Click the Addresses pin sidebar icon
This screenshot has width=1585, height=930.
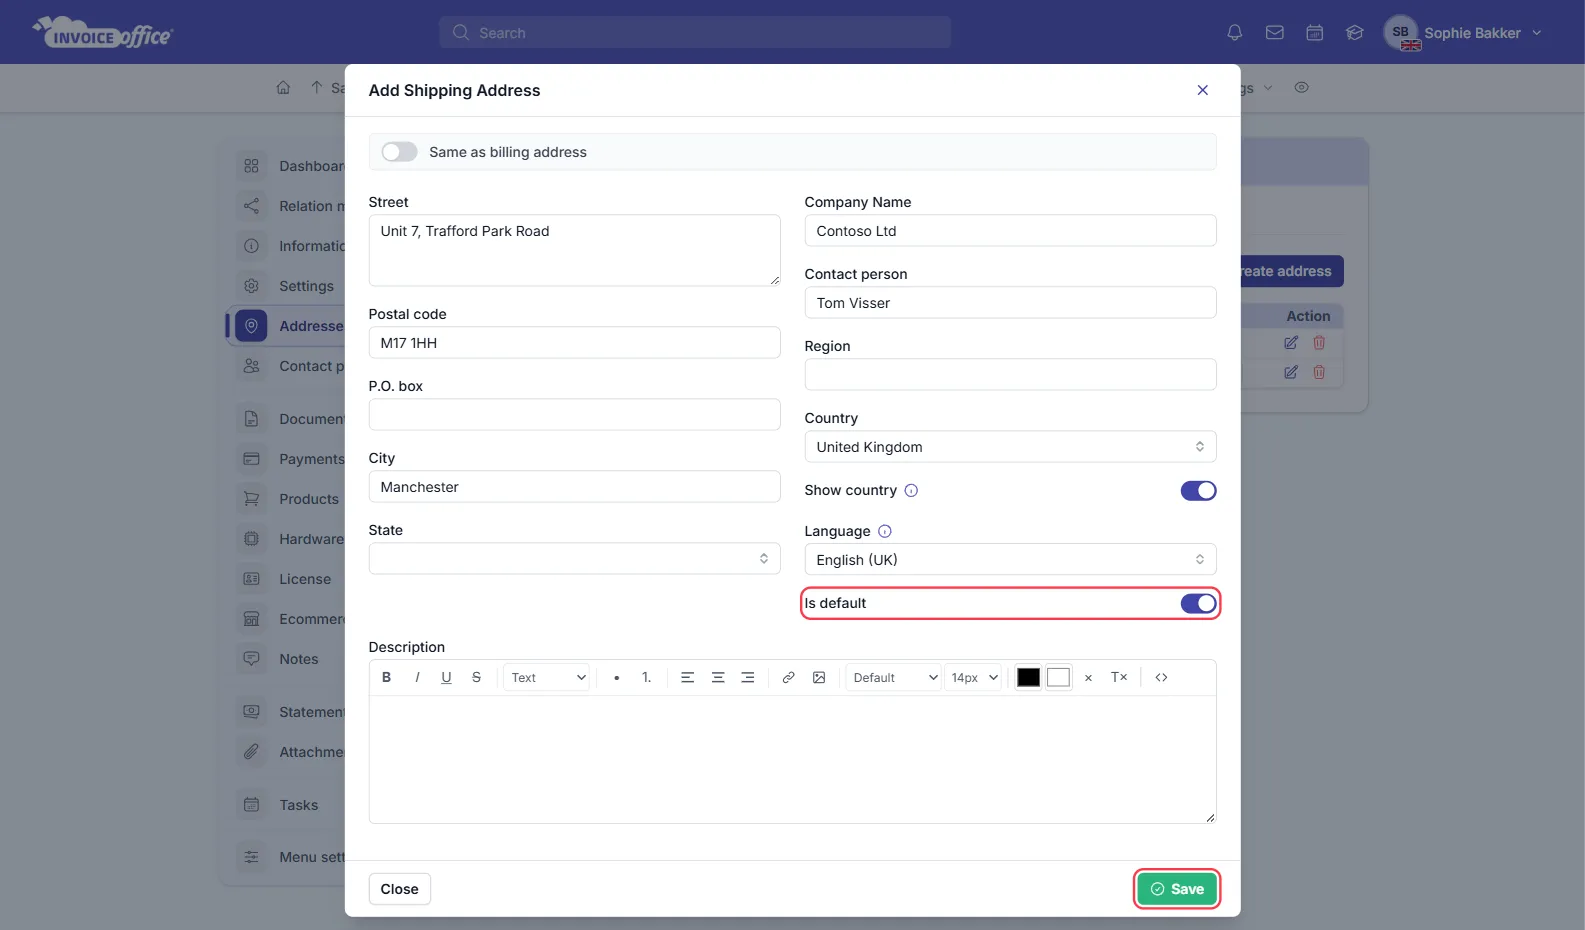click(251, 326)
